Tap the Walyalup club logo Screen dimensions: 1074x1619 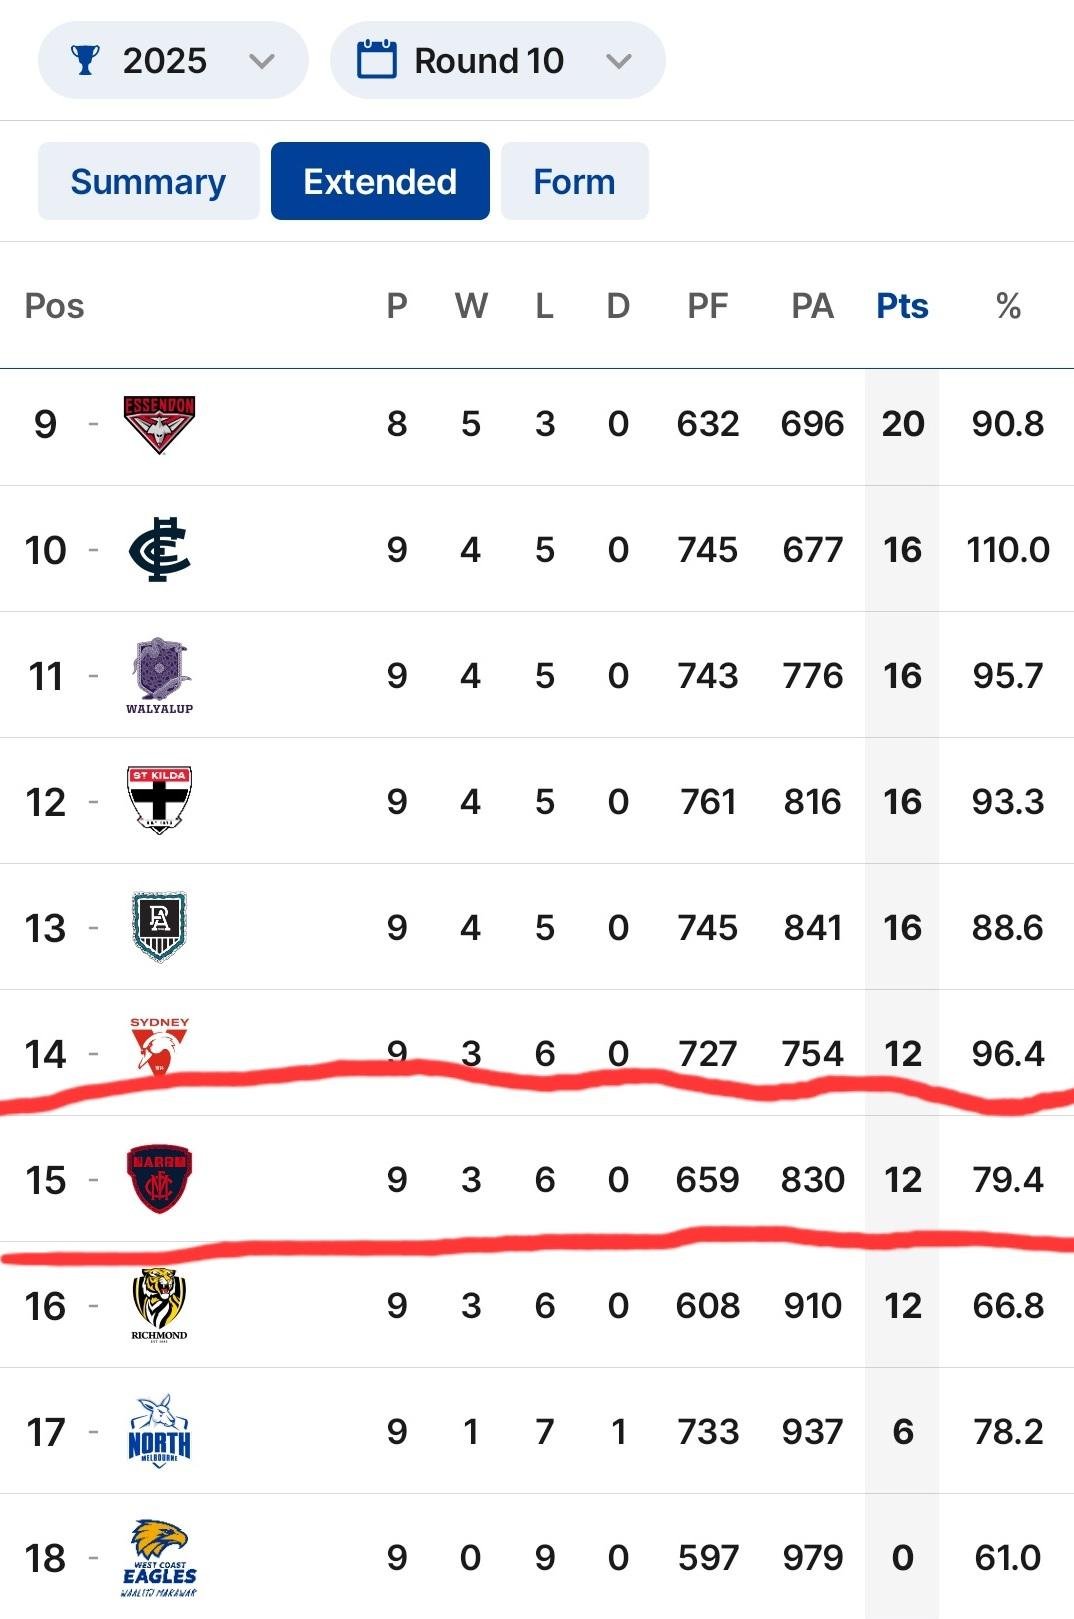(x=159, y=676)
